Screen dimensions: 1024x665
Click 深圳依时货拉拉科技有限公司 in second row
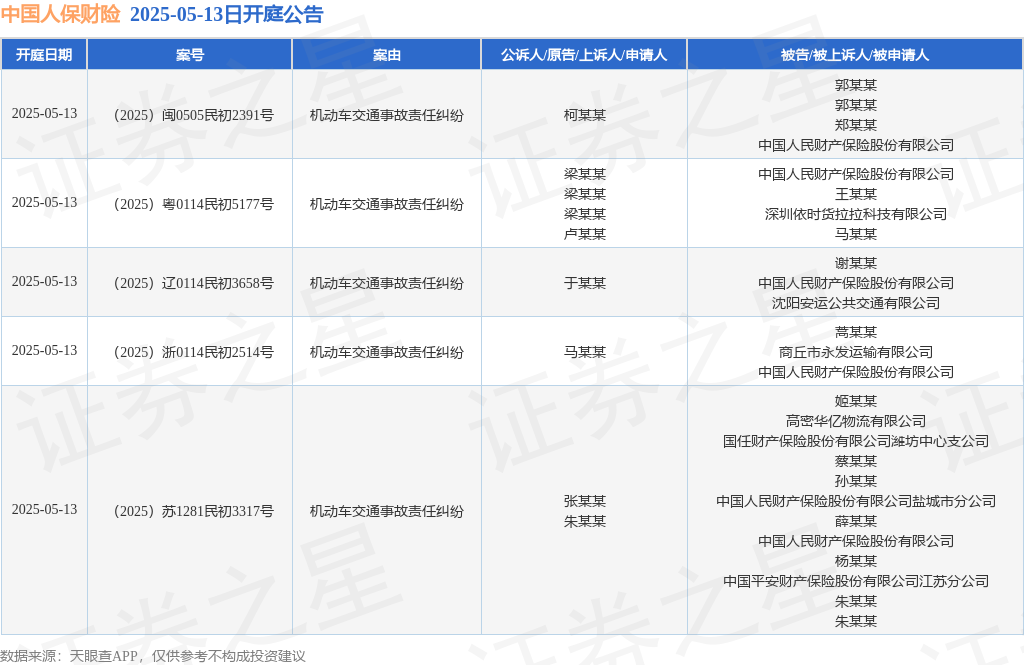[x=855, y=213]
